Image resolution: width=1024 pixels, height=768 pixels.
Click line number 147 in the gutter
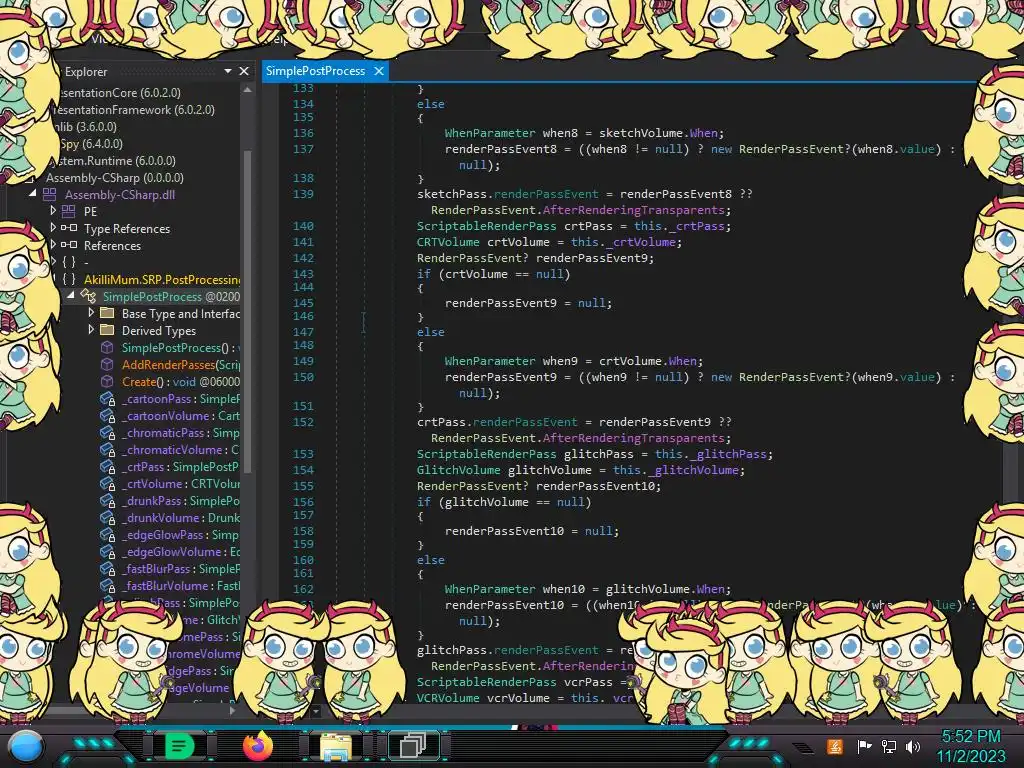(x=303, y=332)
